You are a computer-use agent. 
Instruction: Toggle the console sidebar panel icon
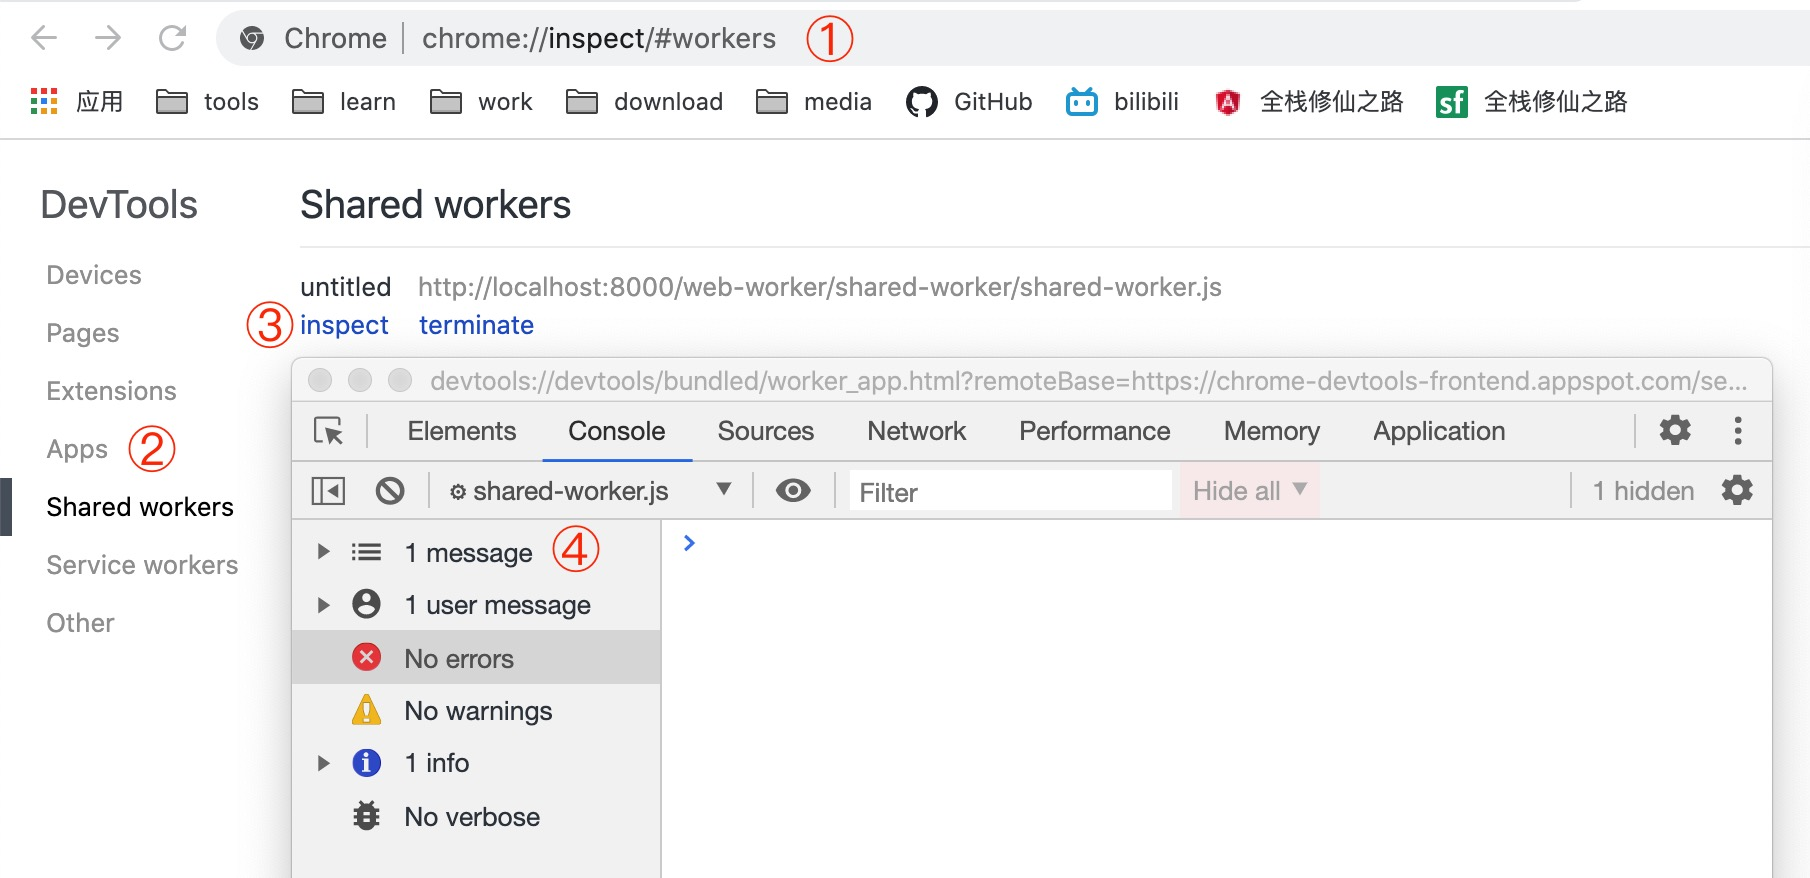(328, 491)
